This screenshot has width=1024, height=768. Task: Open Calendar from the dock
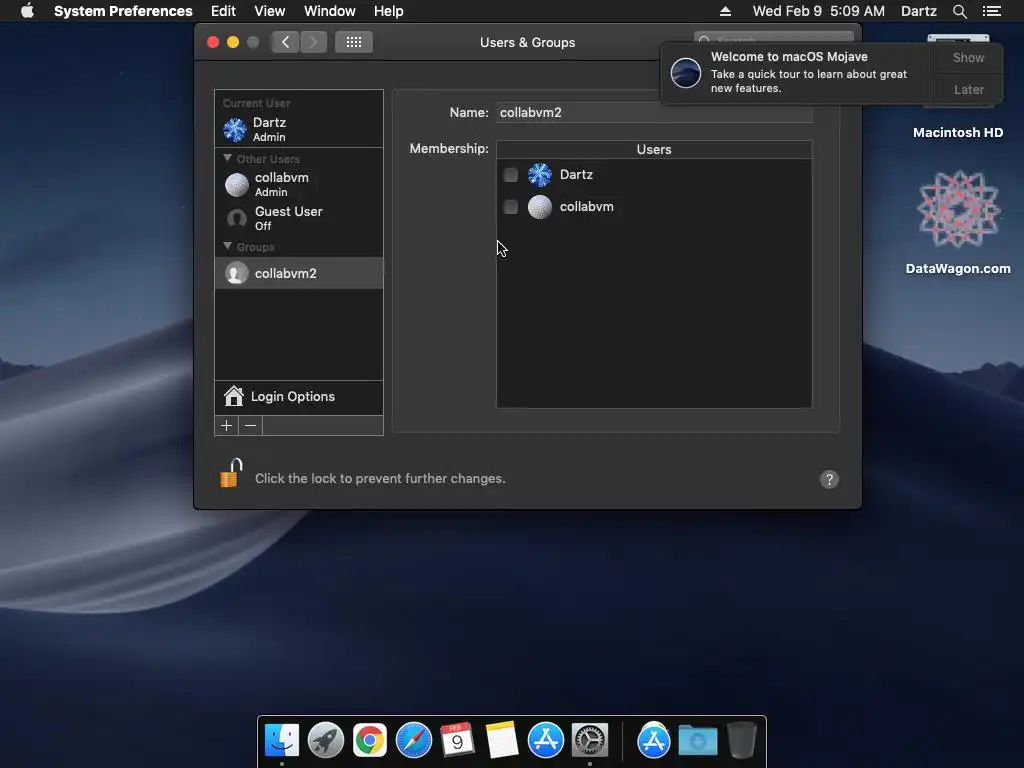(457, 741)
